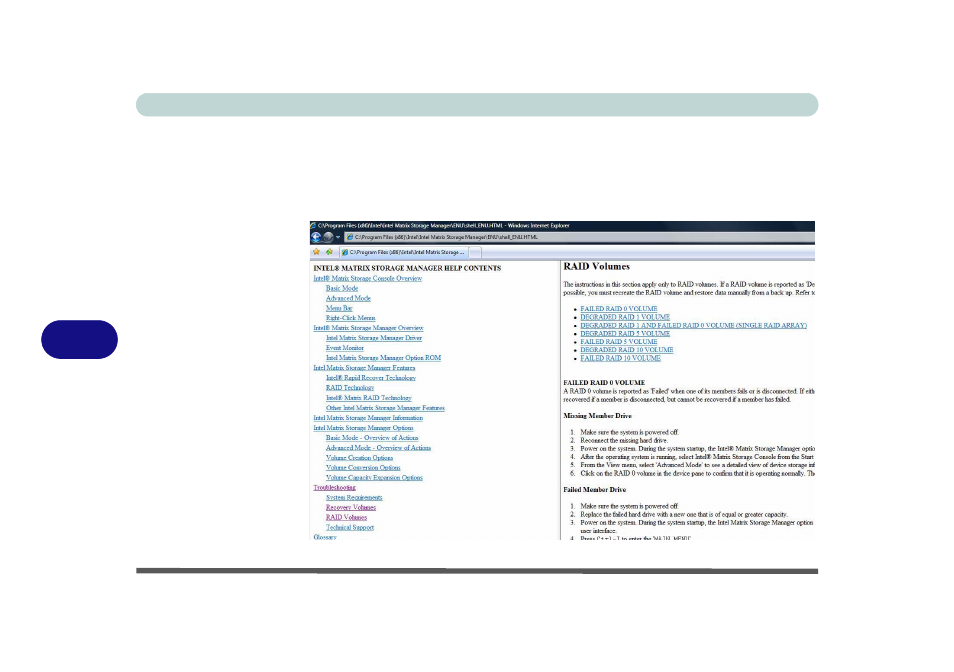Open Volume Capacity Expansion Options link

tap(374, 478)
